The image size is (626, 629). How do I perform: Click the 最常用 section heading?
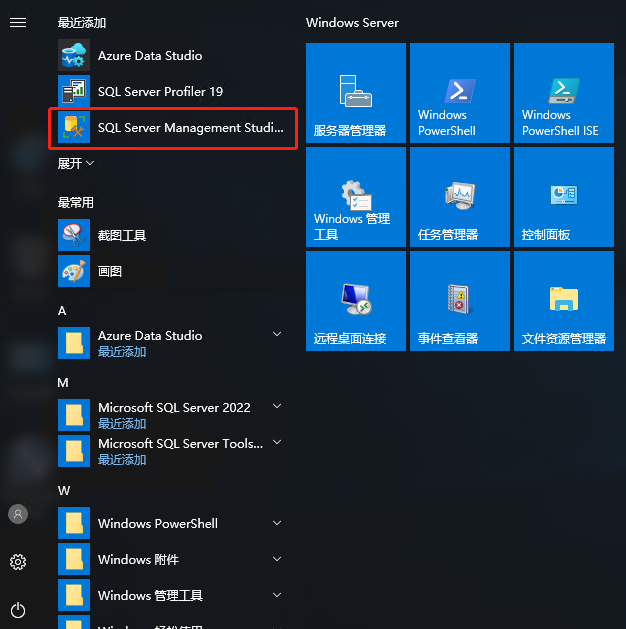pos(76,203)
